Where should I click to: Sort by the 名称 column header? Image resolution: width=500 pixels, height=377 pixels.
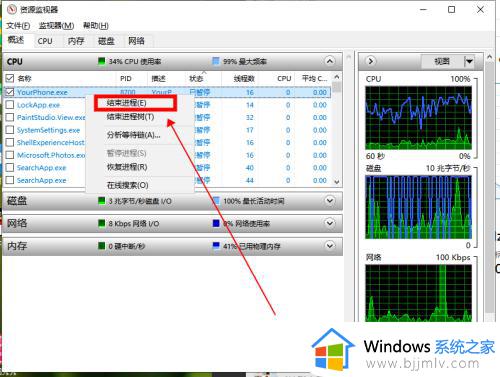24,78
